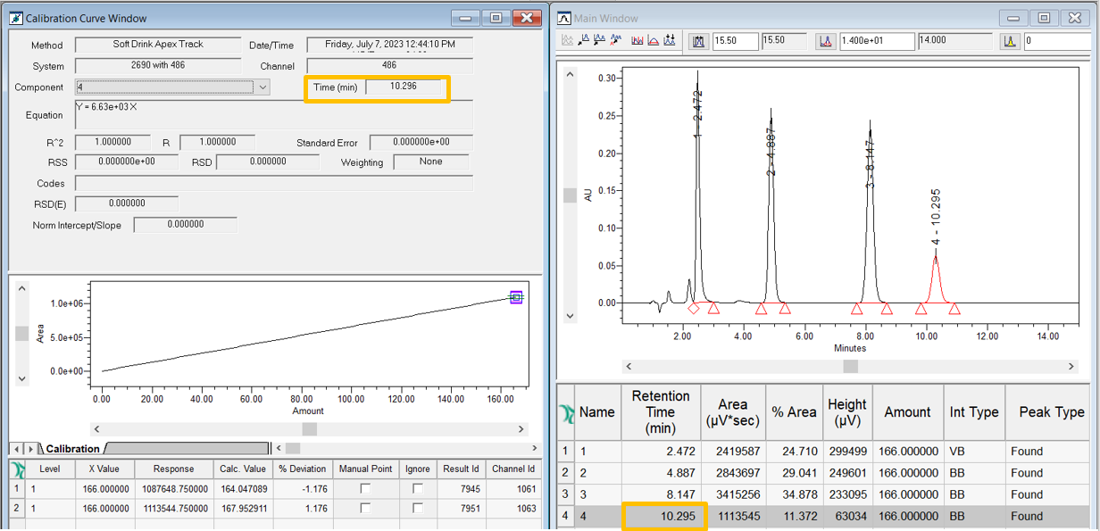Click the Main Window title bar icon
This screenshot has width=1100, height=531.
[x=566, y=18]
